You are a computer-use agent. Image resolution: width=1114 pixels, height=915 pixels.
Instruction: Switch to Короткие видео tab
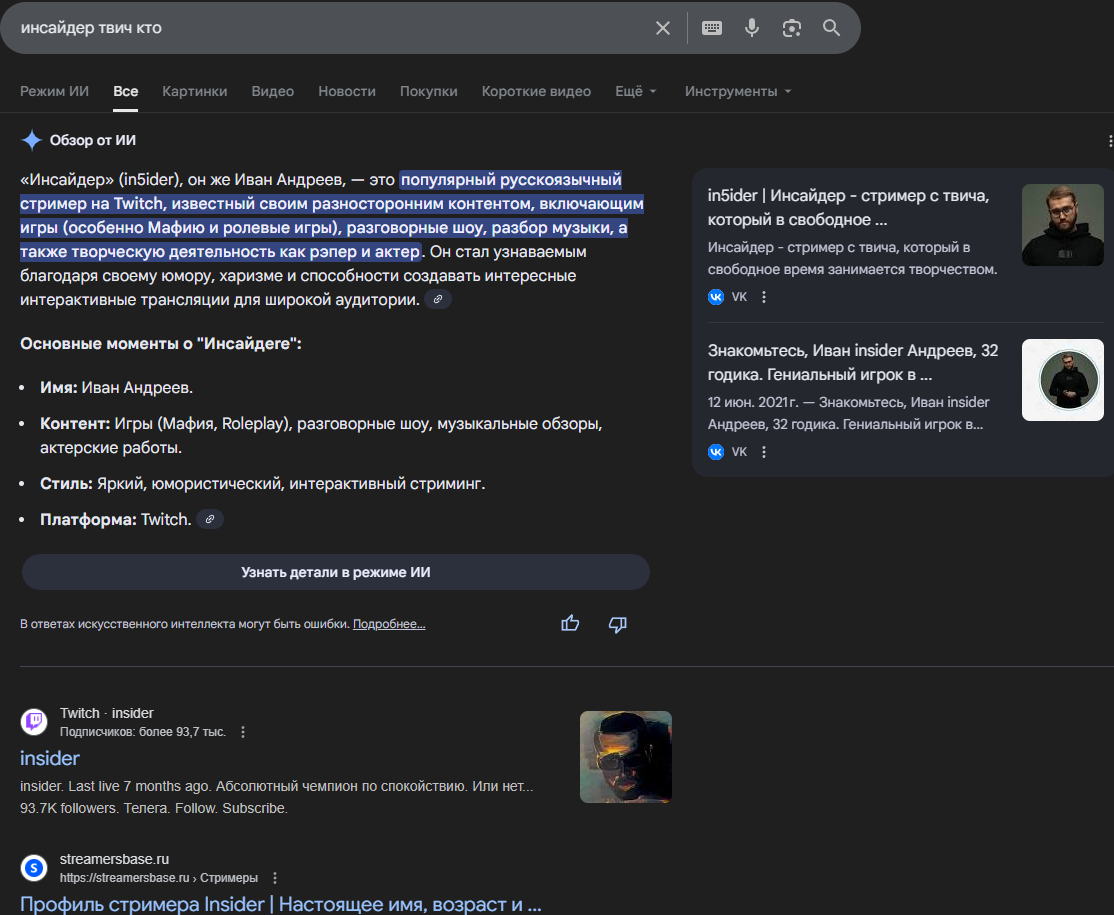pyautogui.click(x=536, y=91)
